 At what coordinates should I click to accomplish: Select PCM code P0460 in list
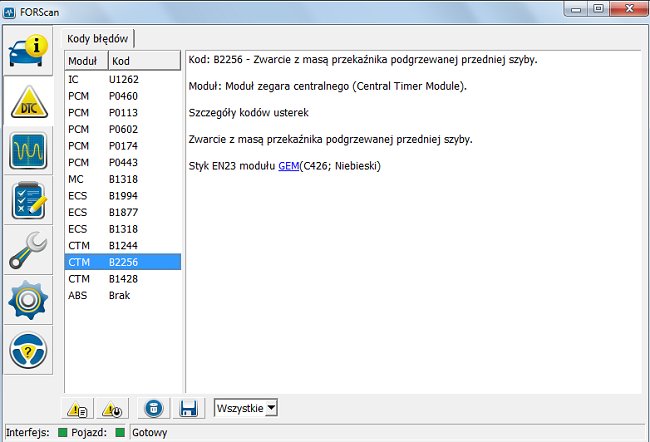(x=122, y=96)
